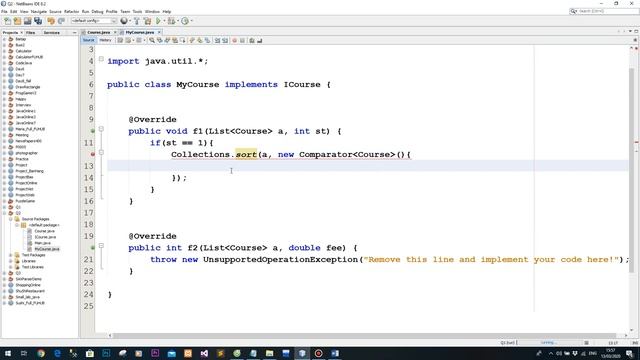The width and height of the screenshot is (640, 360).
Task: Click the New Project toolbar icon
Action: [x=17, y=21]
